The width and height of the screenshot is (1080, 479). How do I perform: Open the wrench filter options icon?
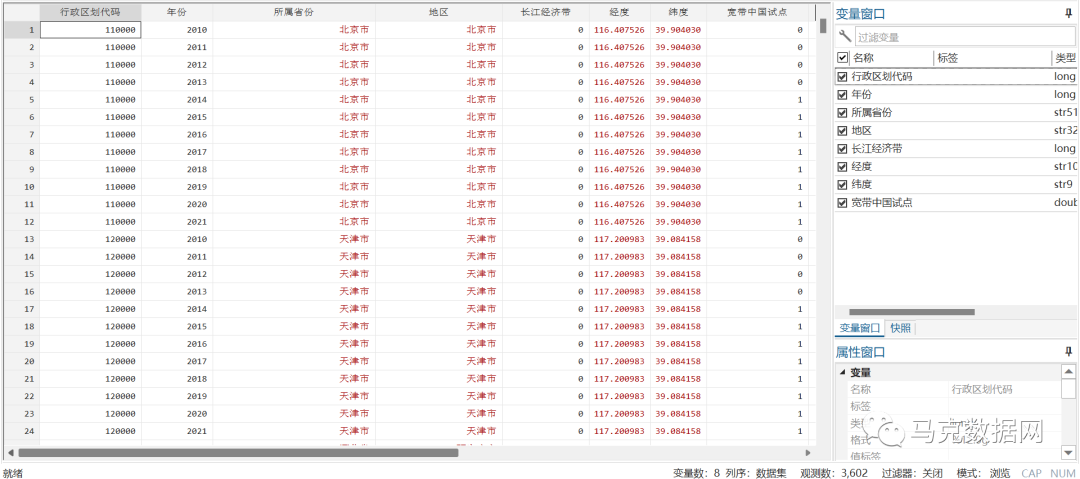pyautogui.click(x=844, y=37)
